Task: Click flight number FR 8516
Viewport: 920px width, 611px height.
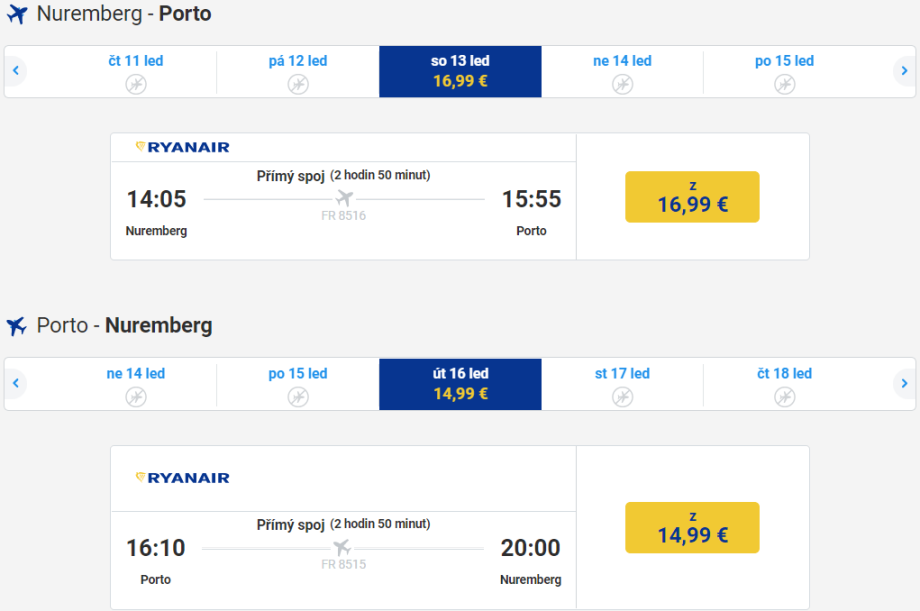Action: 343,215
